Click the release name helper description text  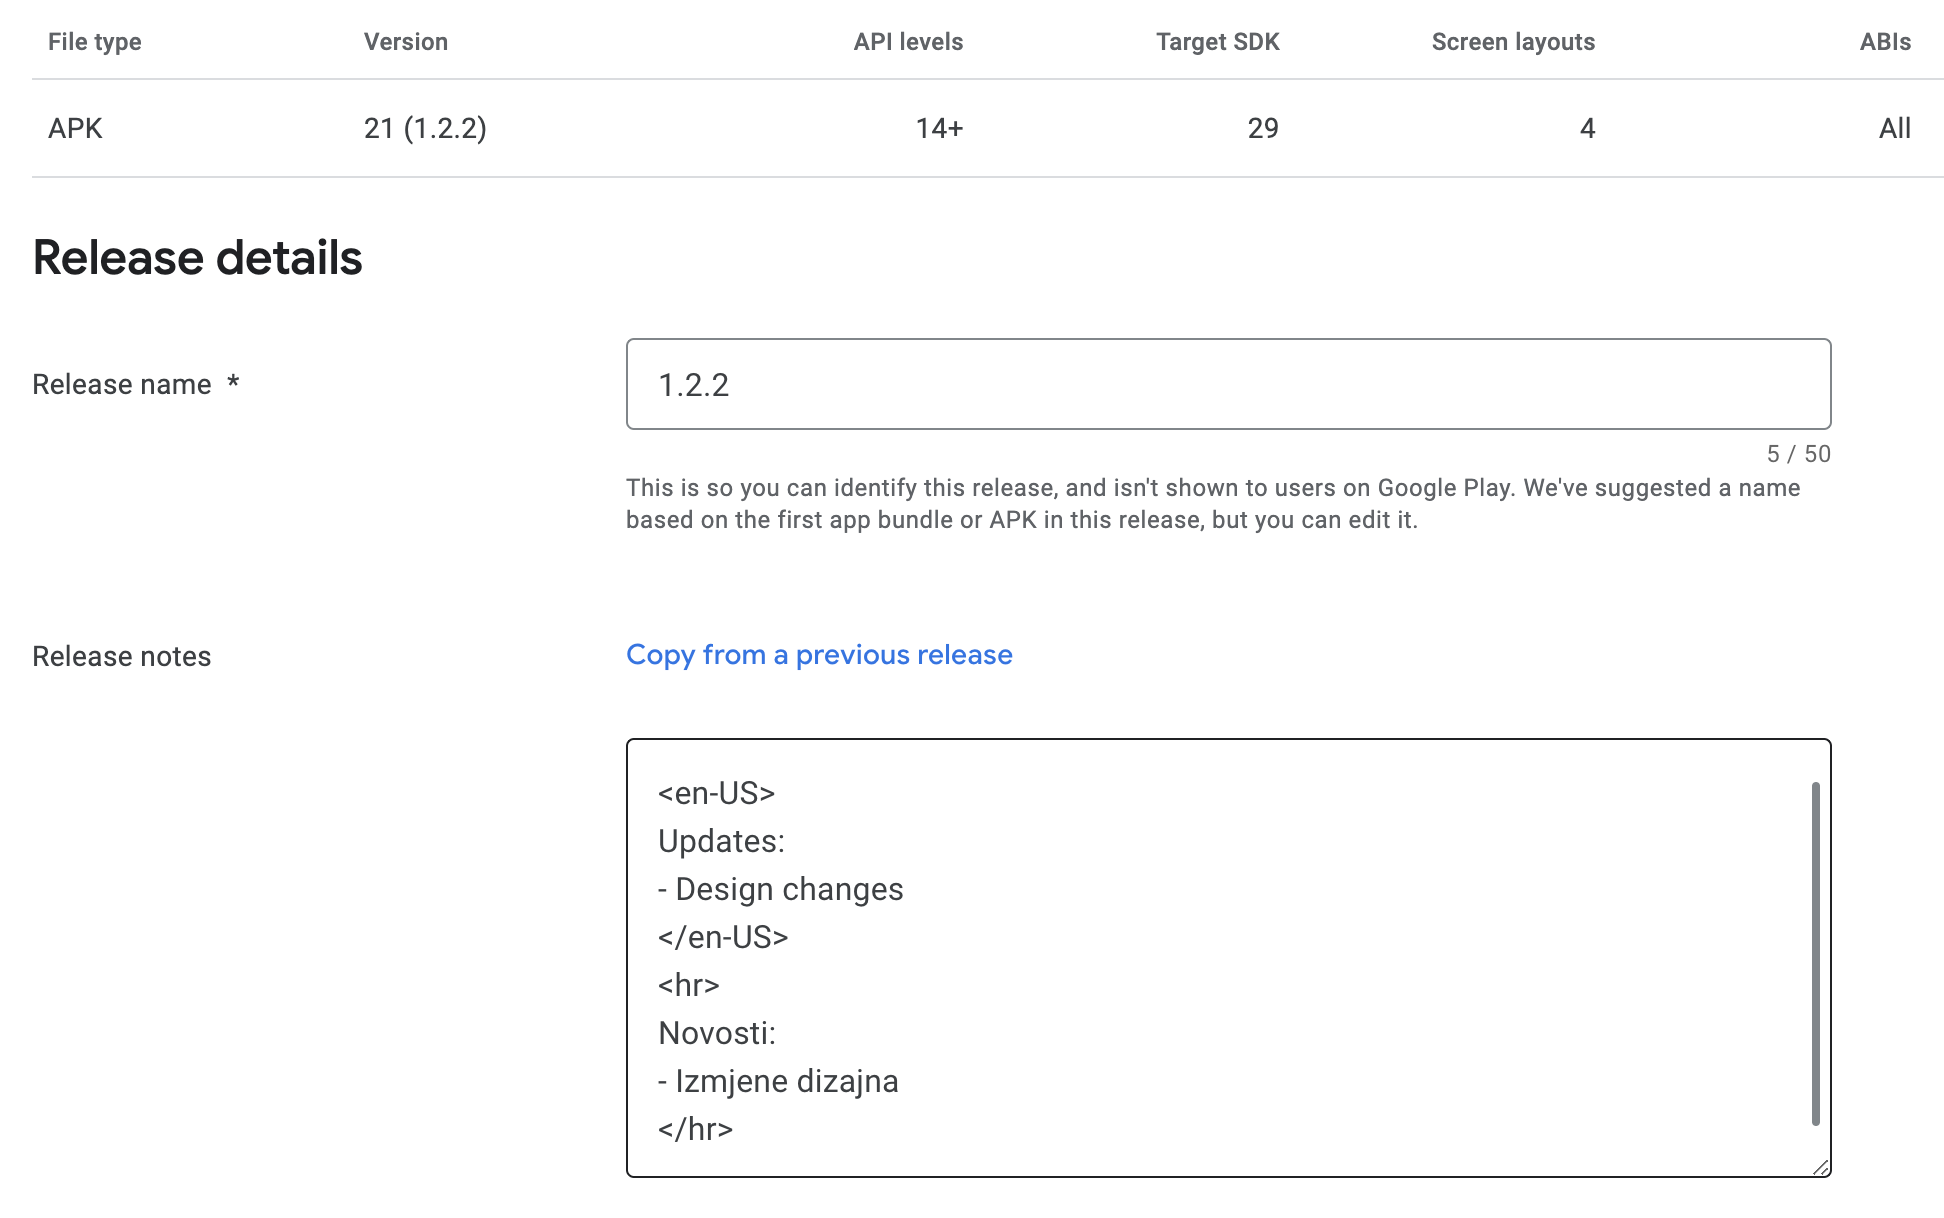(1213, 504)
